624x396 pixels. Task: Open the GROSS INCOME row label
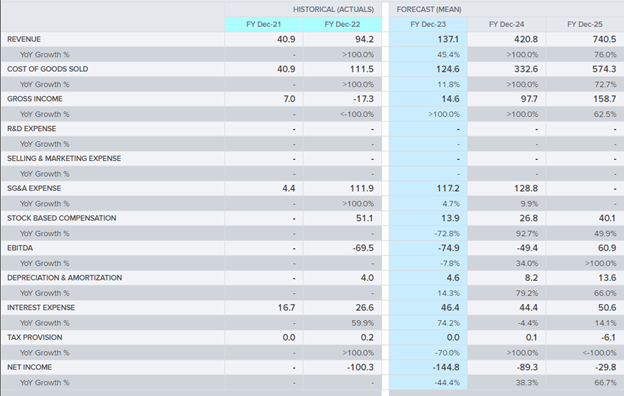(35, 99)
